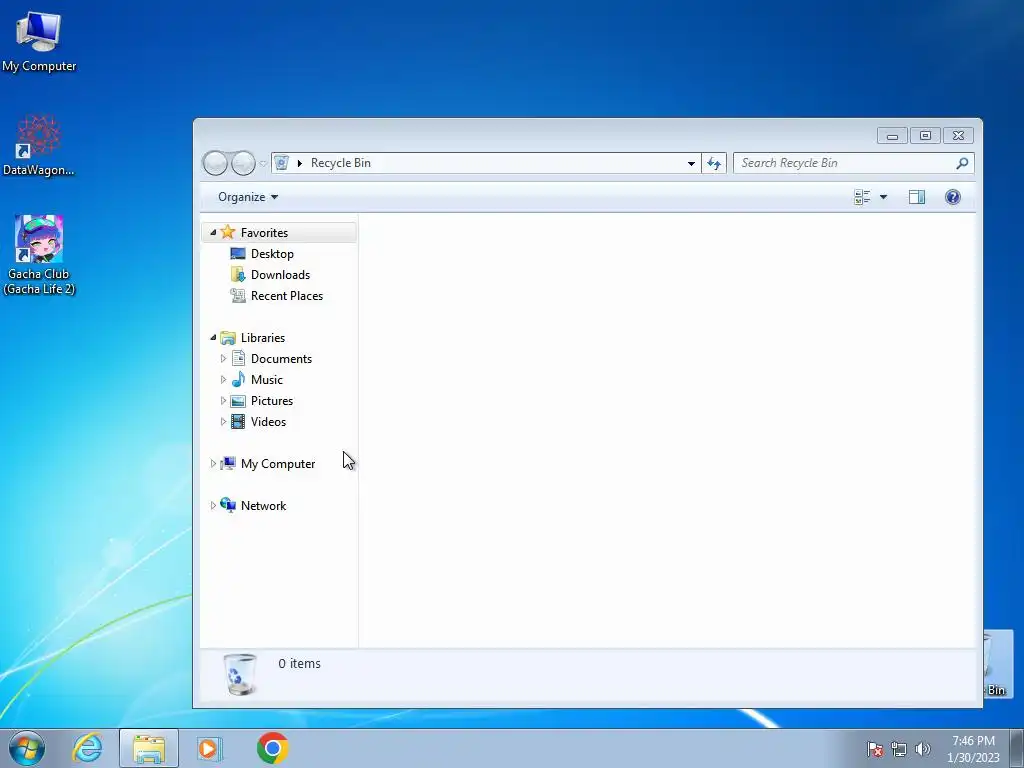Maximize the Recycle Bin window
The width and height of the screenshot is (1024, 768).
coord(925,136)
